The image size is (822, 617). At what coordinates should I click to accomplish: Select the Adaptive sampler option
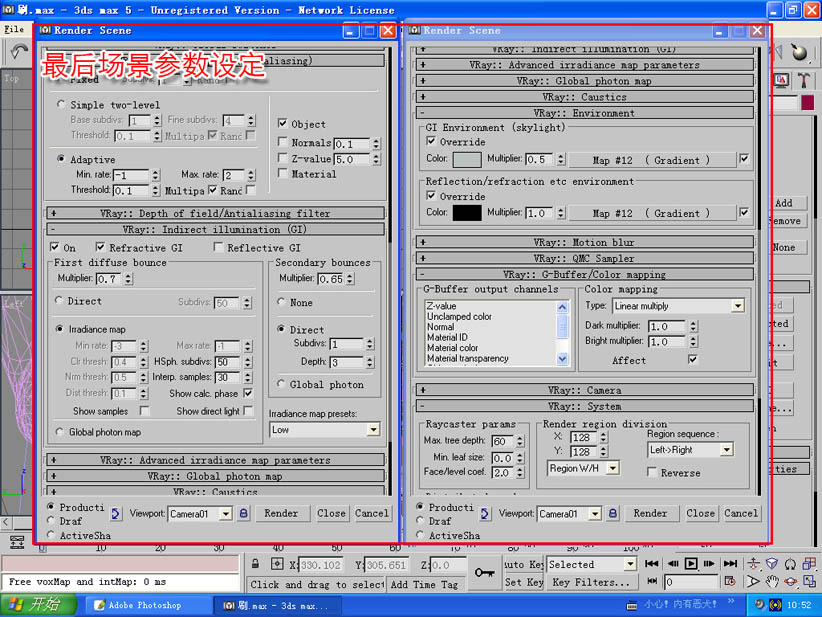pyautogui.click(x=61, y=158)
